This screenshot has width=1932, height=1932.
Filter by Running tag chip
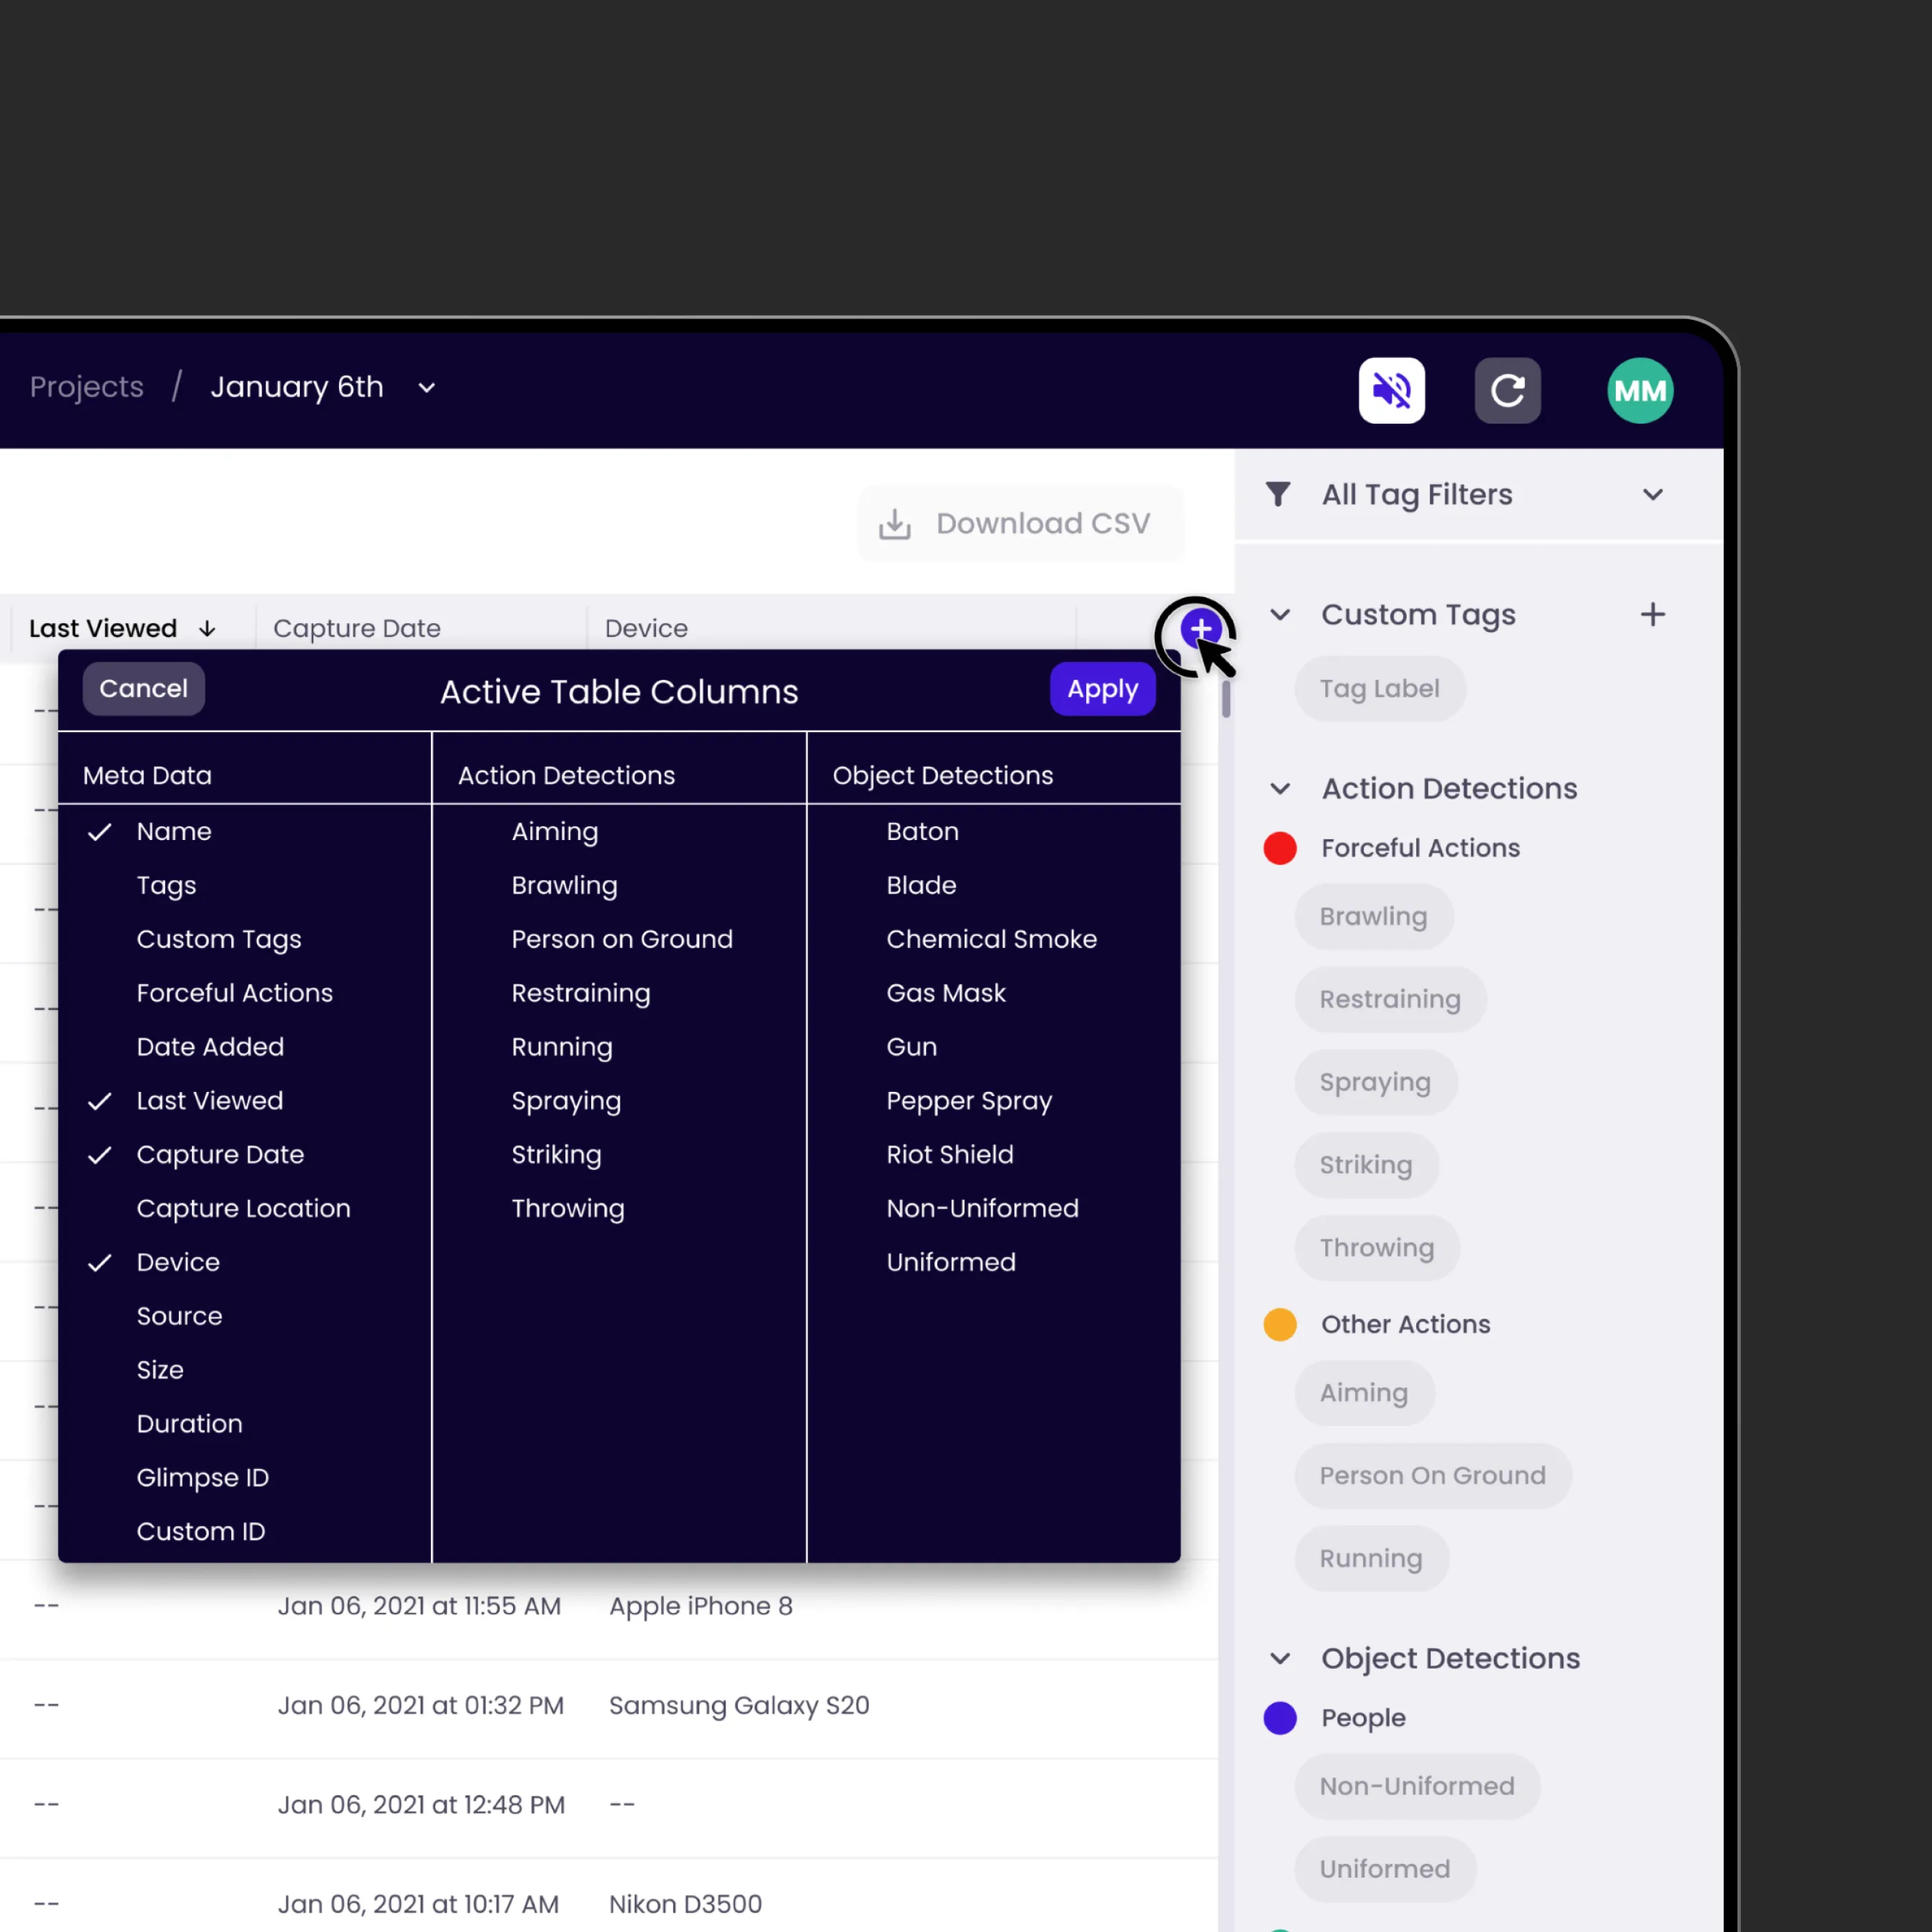click(1371, 1559)
